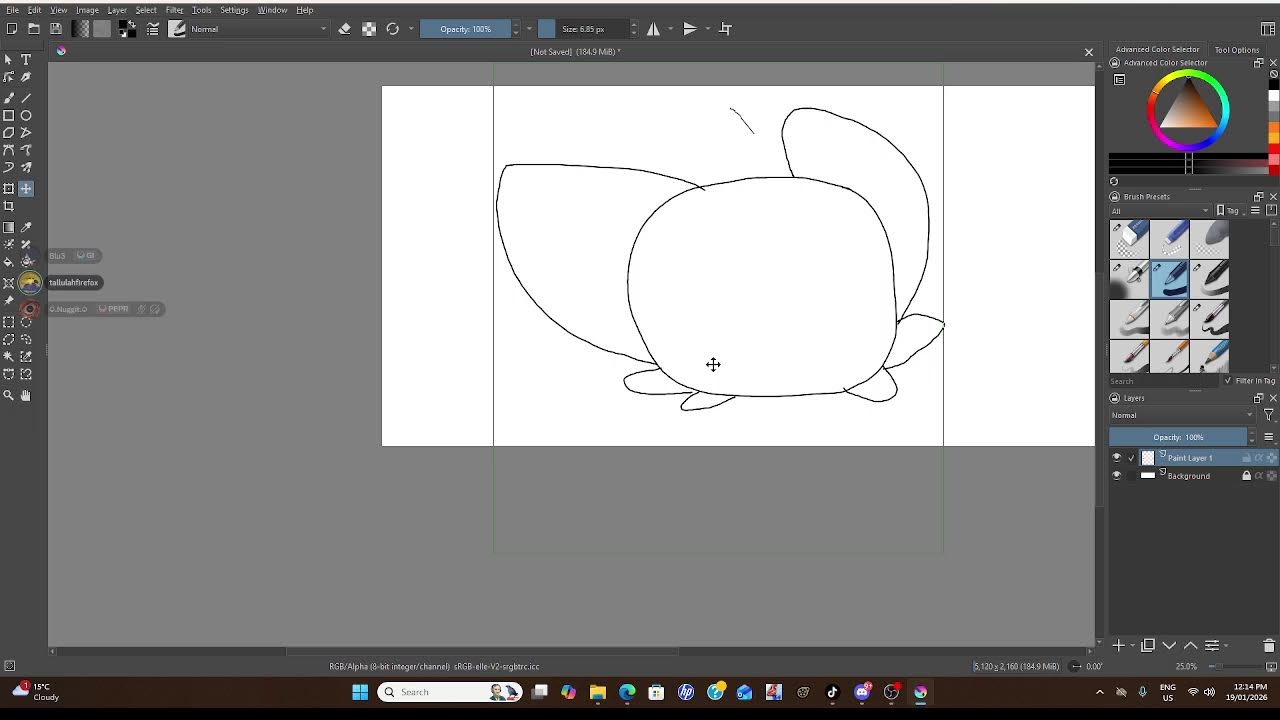1280x720 pixels.
Task: Adjust the Layers Opacity slider
Action: [1179, 437]
